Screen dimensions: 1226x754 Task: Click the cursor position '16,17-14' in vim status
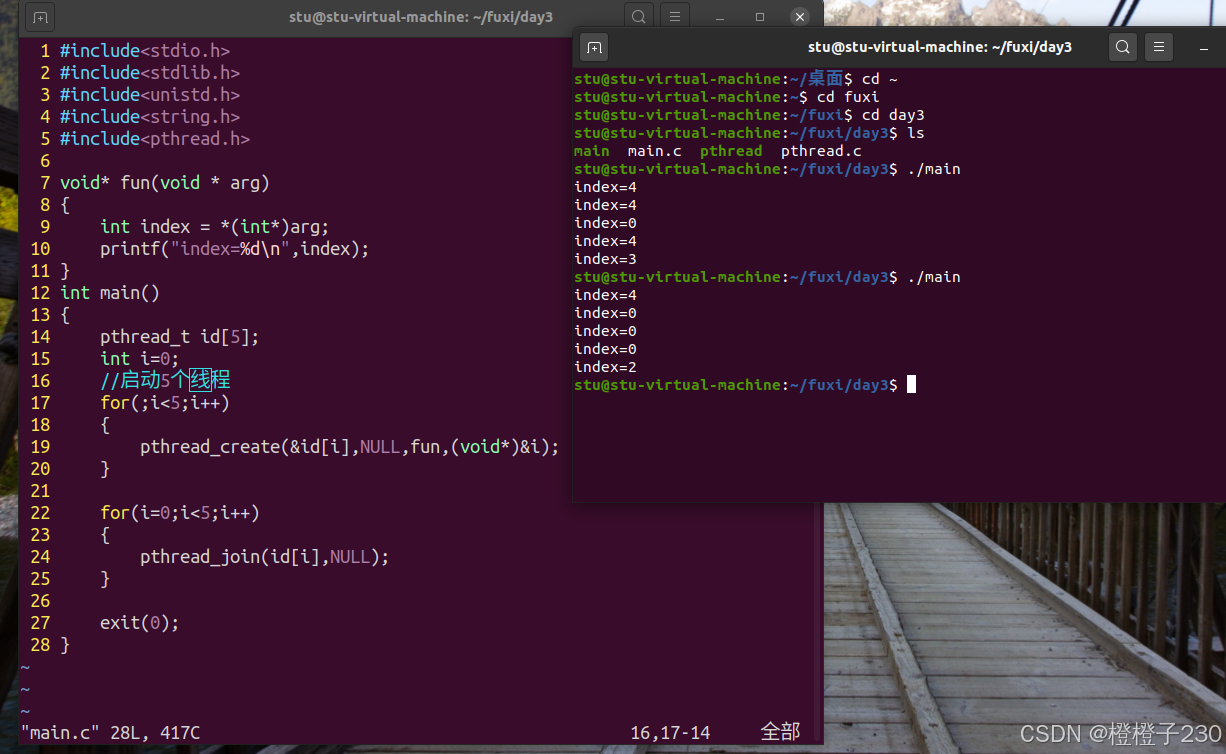(670, 733)
